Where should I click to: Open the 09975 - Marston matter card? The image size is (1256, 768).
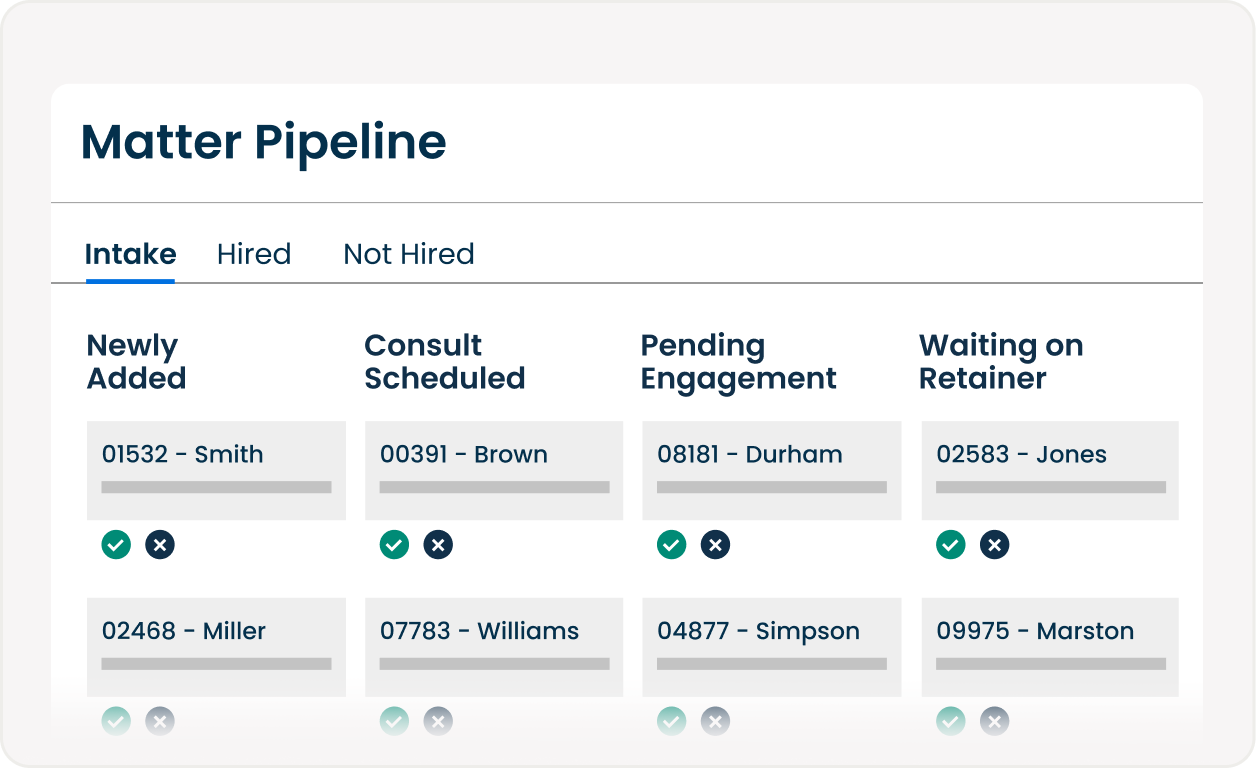click(x=1049, y=646)
